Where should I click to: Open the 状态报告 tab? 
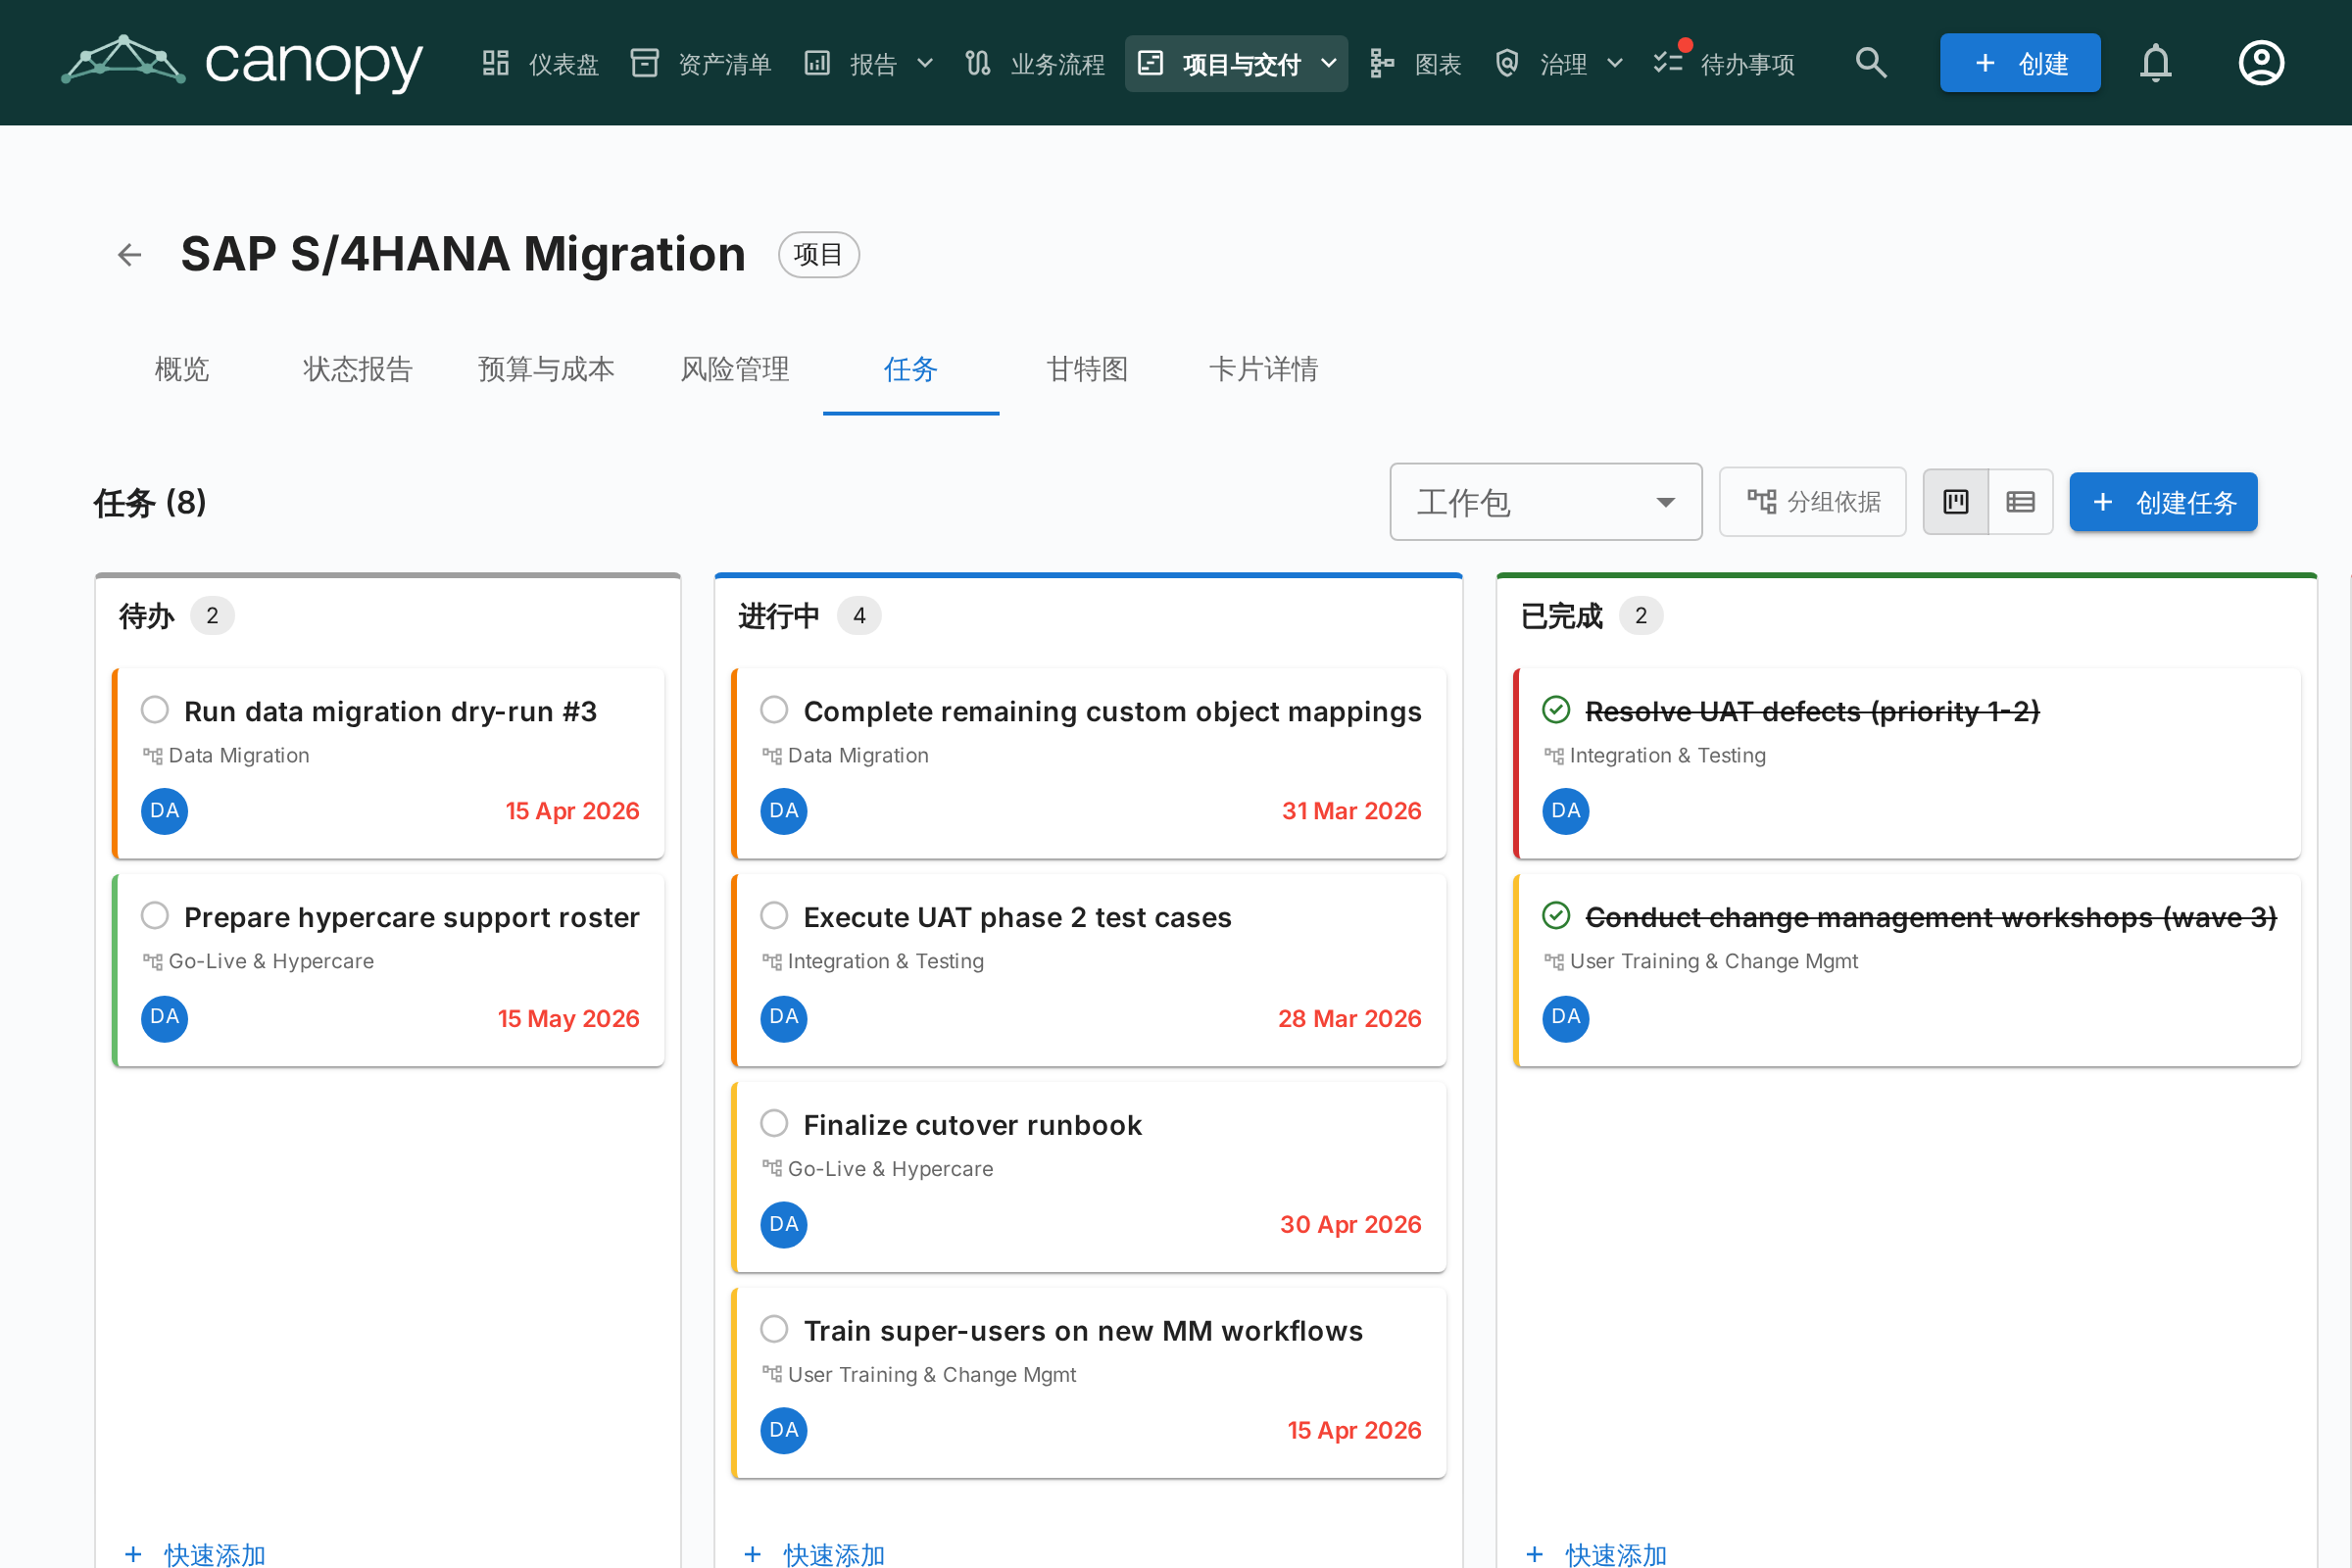[x=357, y=370]
